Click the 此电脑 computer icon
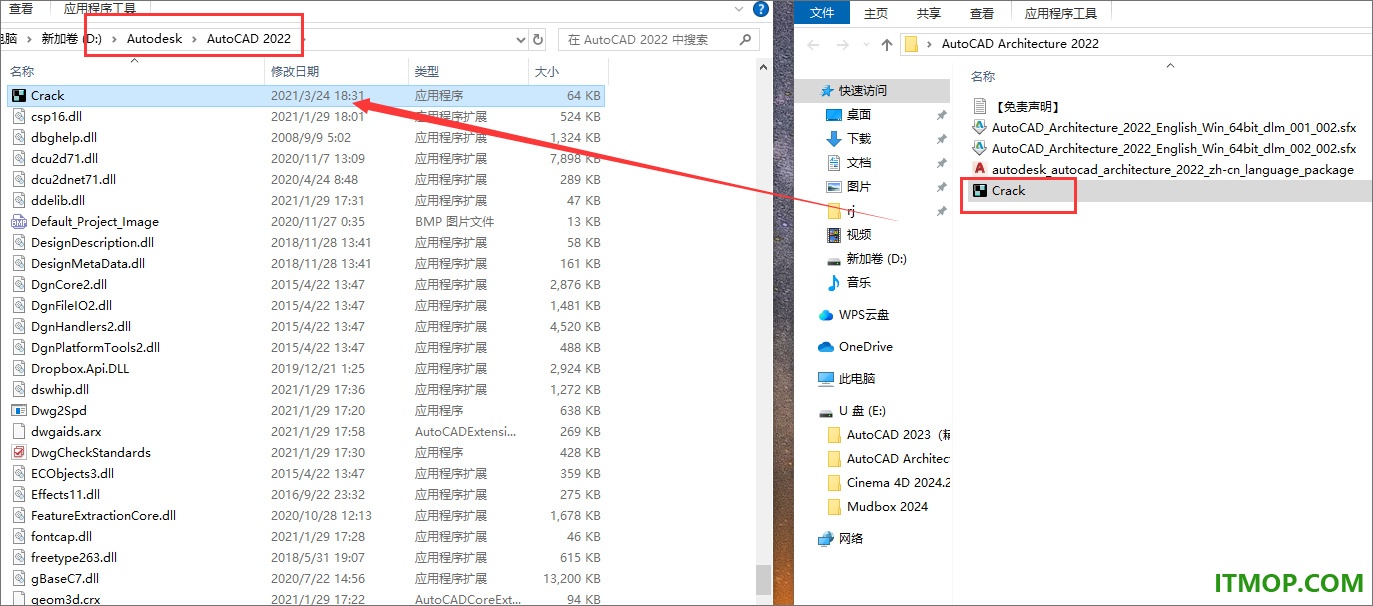 pyautogui.click(x=826, y=379)
